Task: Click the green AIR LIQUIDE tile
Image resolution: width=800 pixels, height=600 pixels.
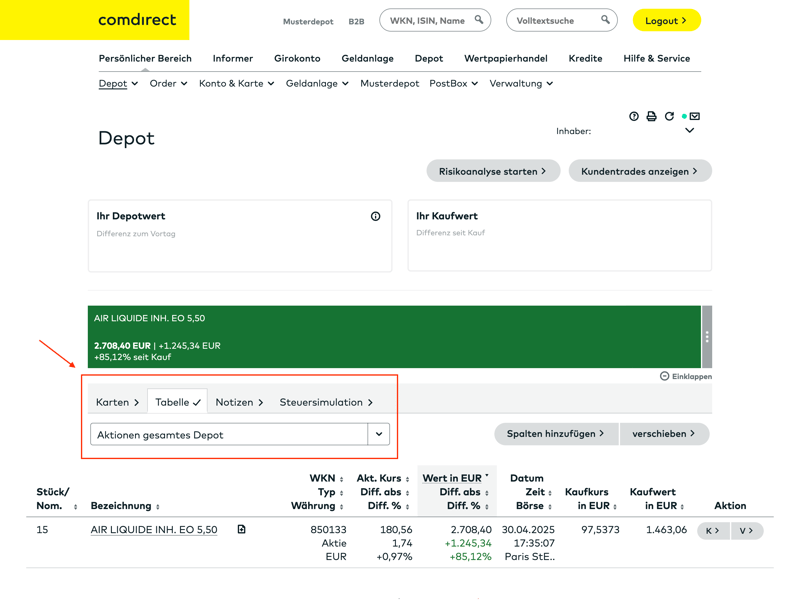Action: (x=394, y=337)
